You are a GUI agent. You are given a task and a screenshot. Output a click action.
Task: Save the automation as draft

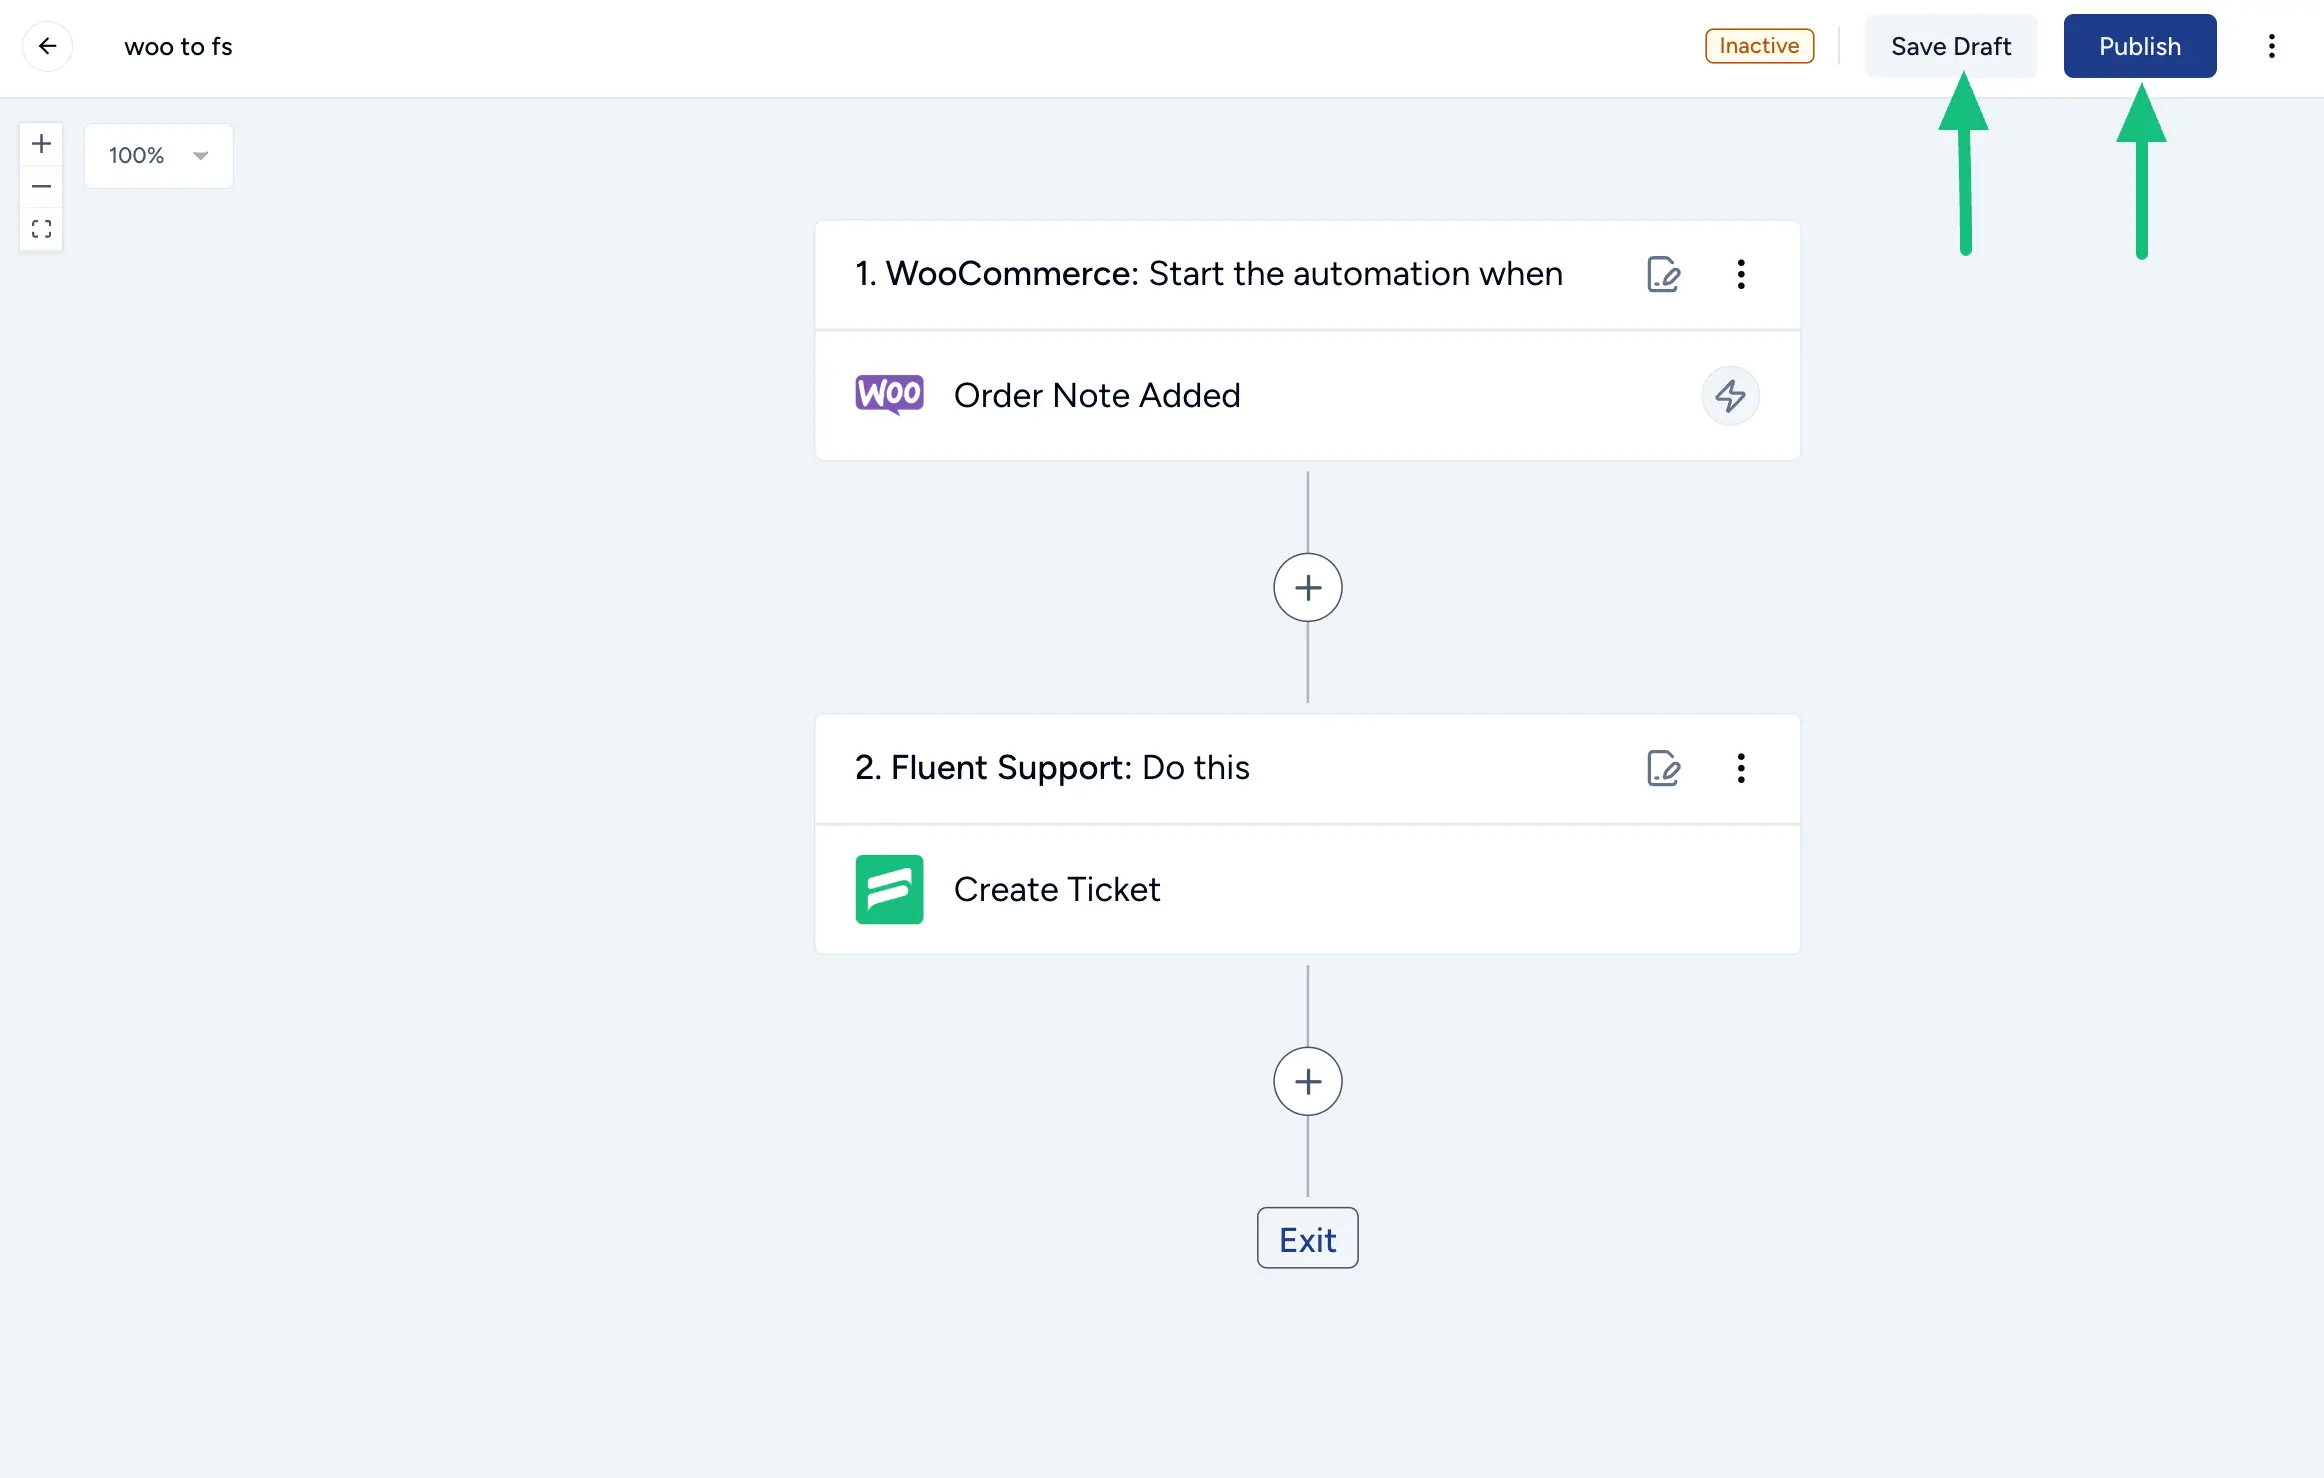[1950, 44]
